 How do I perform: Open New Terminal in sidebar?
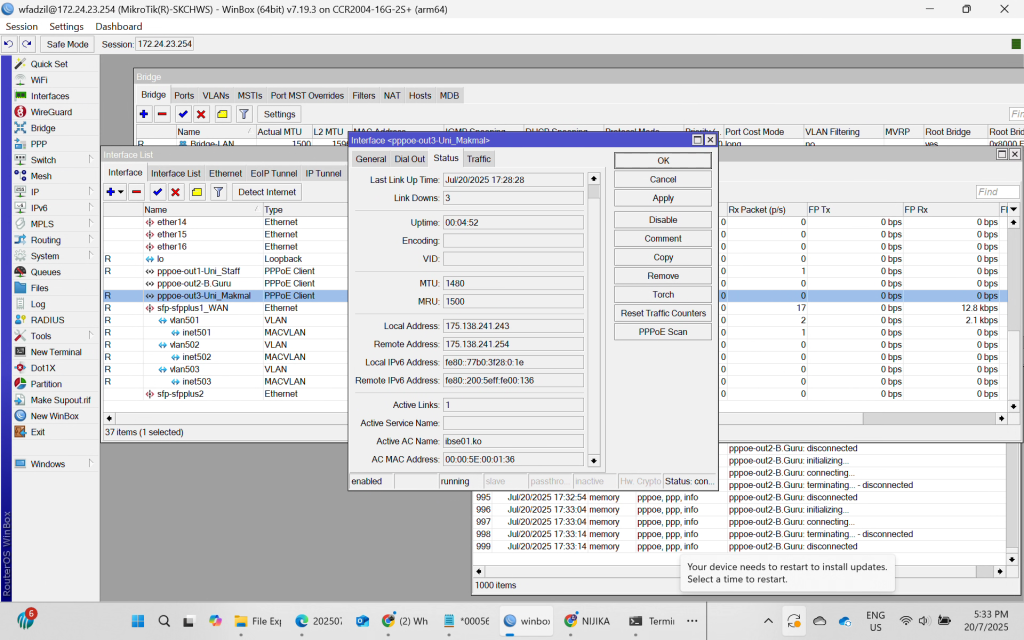coord(56,352)
